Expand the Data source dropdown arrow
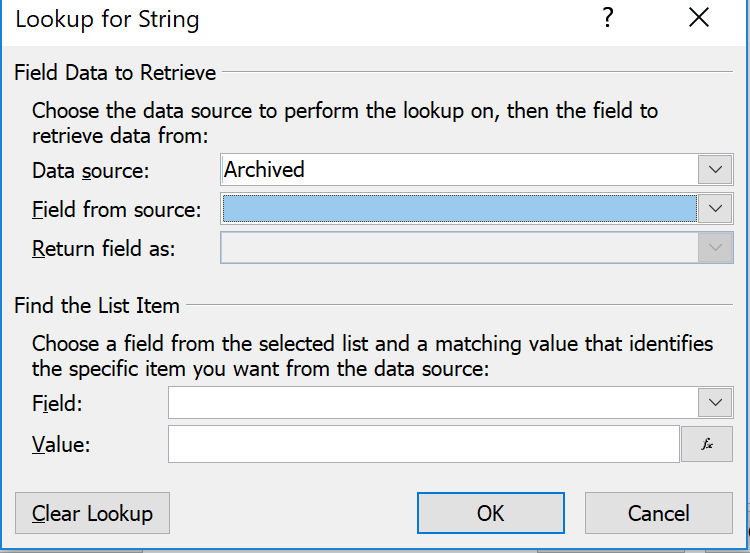The height and width of the screenshot is (553, 750). pyautogui.click(x=715, y=169)
